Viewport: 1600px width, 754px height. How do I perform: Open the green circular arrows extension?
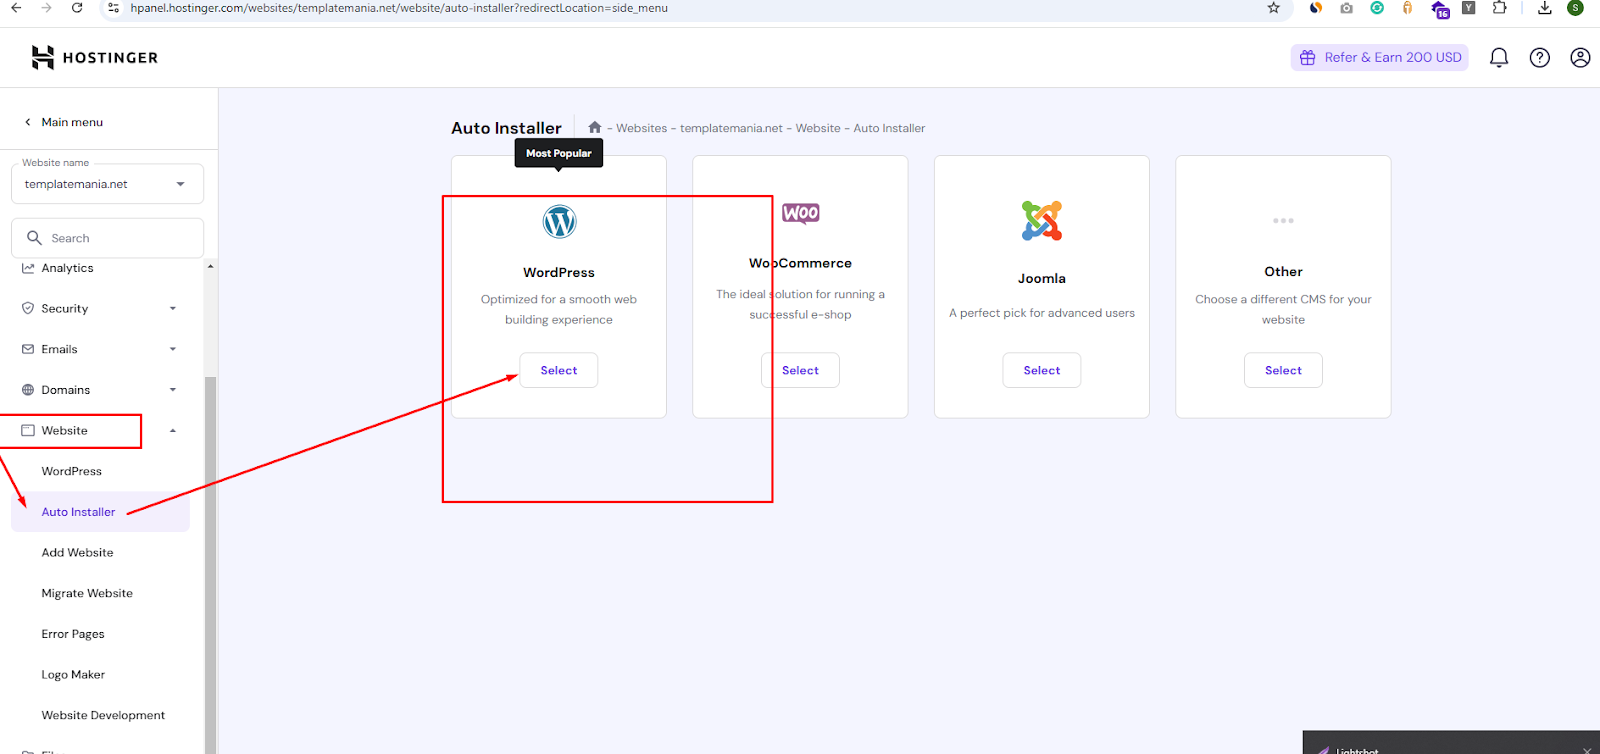coord(1377,8)
